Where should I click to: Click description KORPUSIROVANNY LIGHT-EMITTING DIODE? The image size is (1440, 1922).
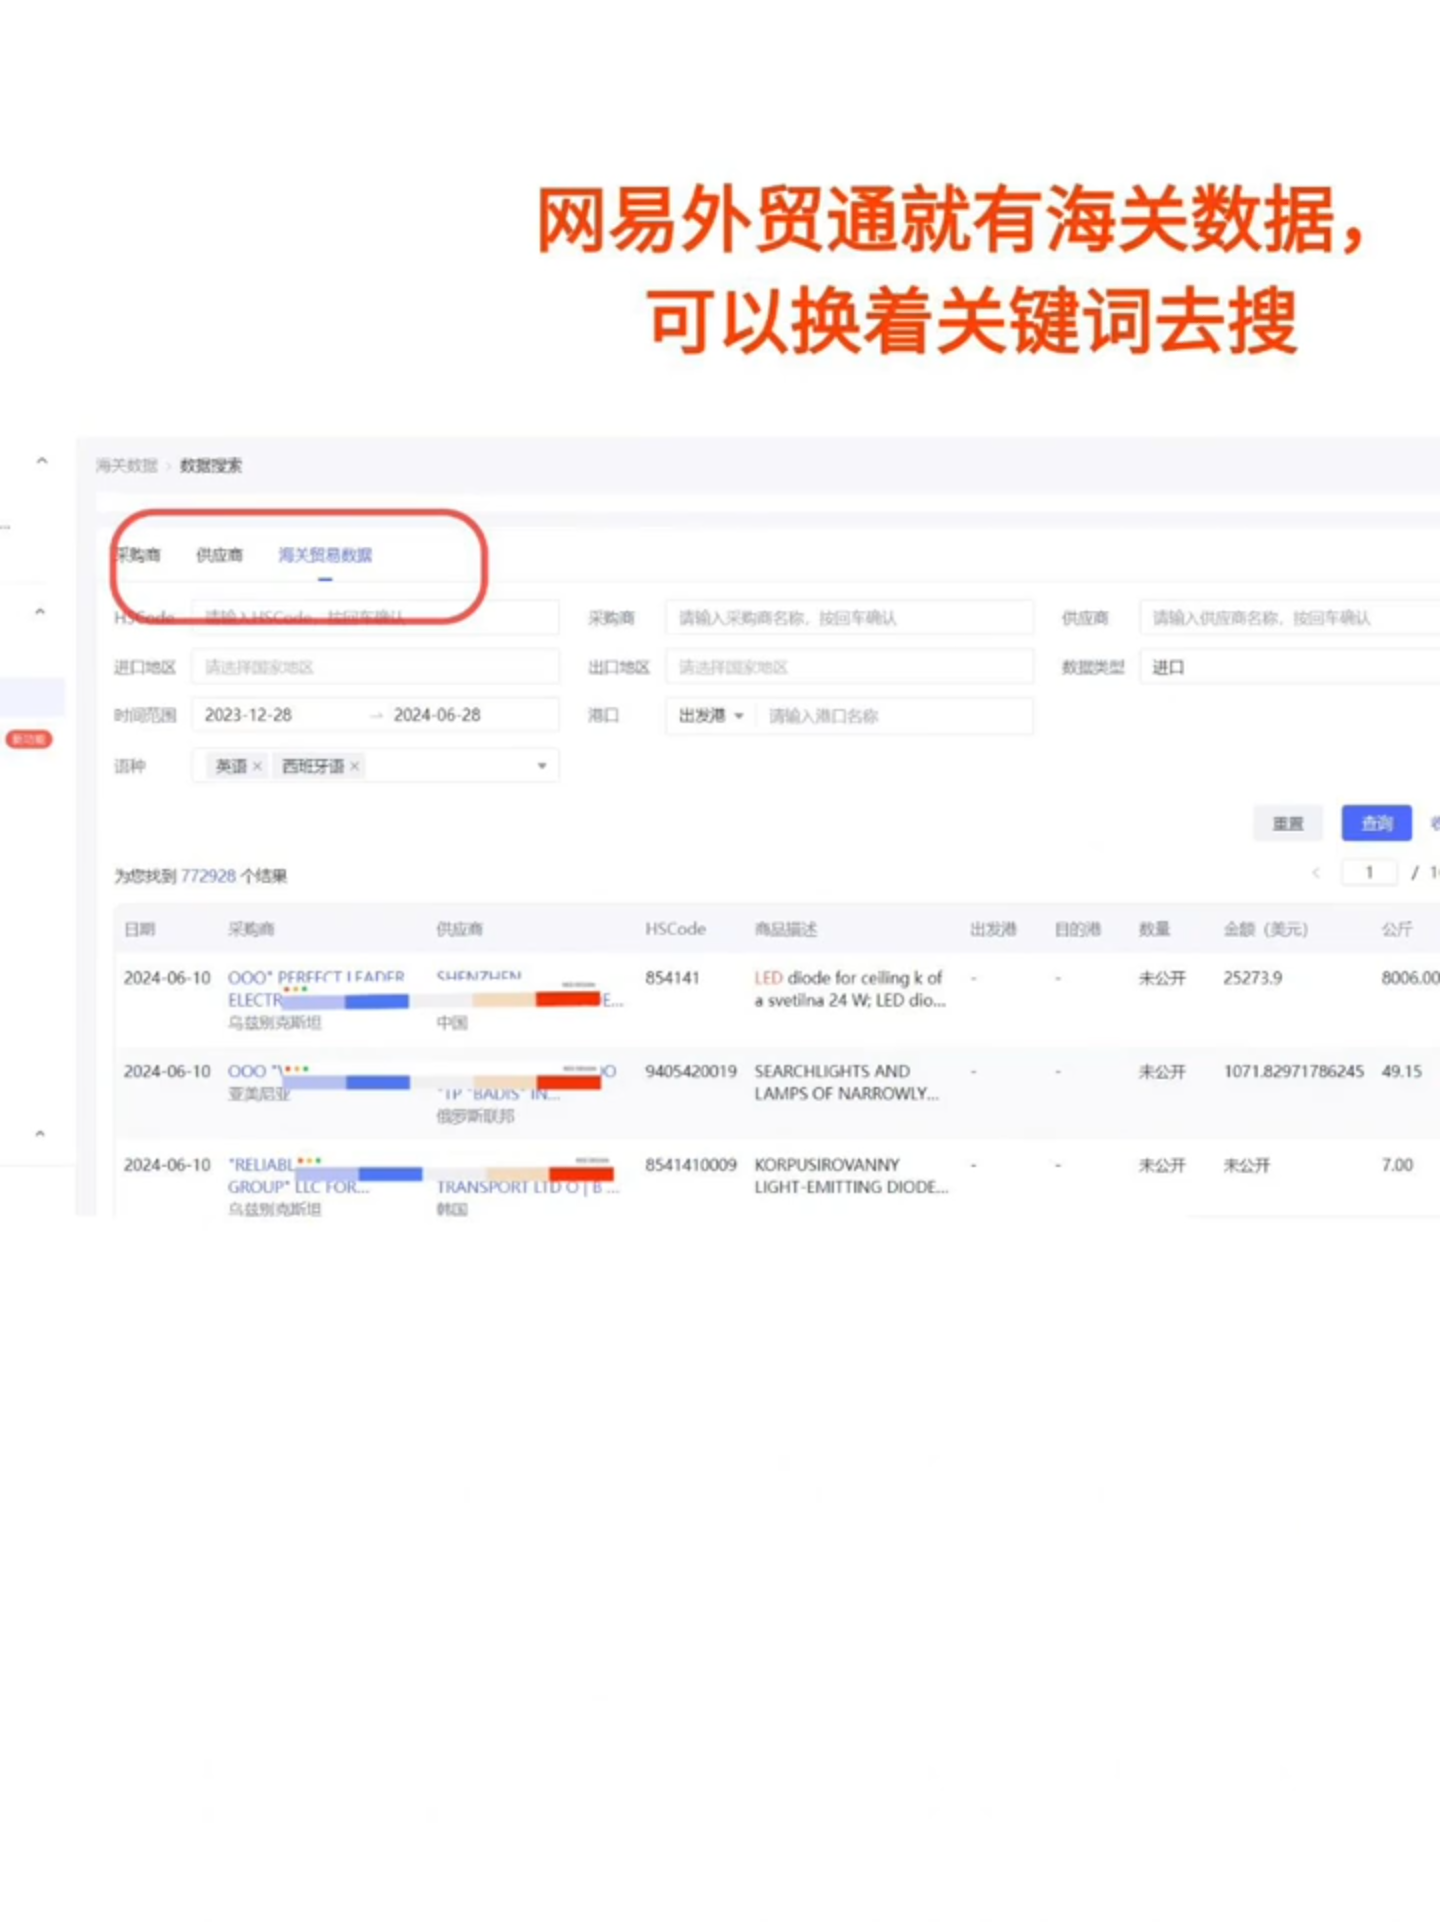tap(851, 1176)
